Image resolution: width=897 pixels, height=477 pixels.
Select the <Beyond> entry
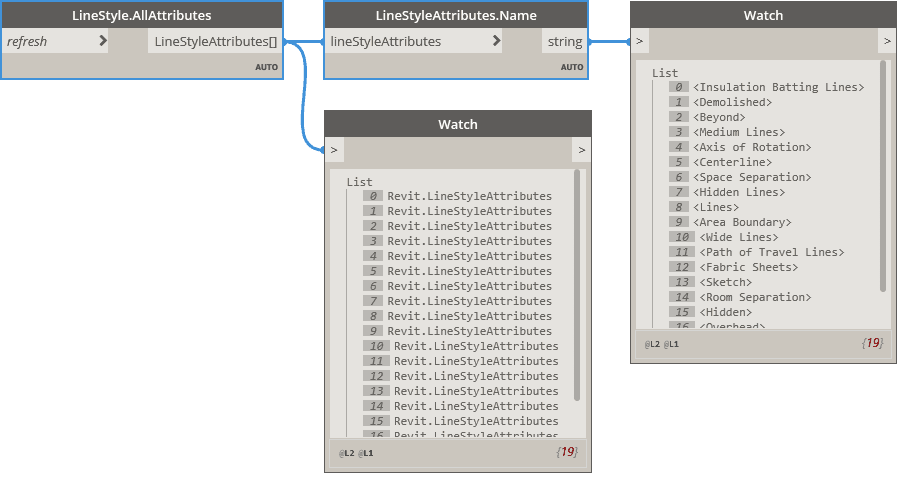point(719,117)
